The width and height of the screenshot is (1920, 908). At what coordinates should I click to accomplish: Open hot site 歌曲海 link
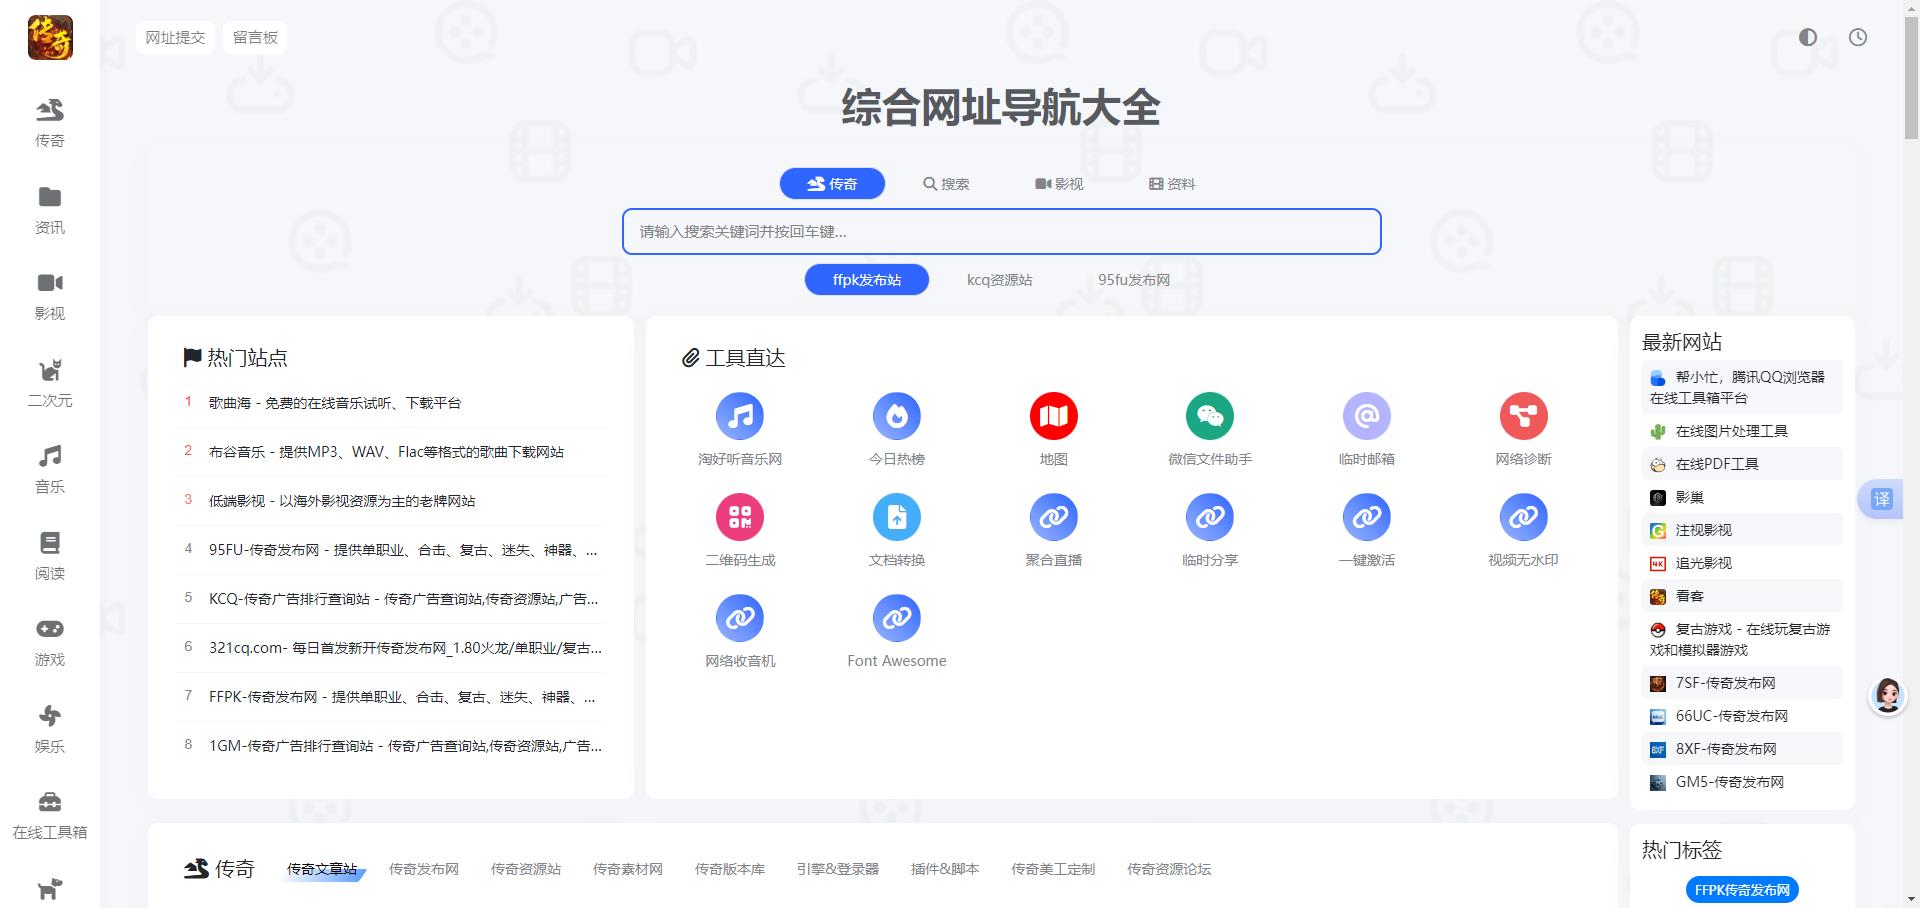(335, 403)
